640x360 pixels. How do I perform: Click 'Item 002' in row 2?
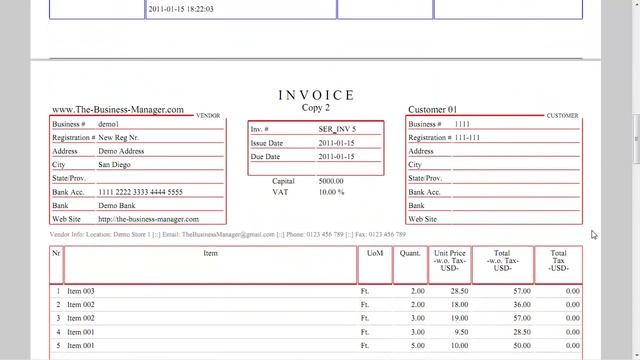coord(81,304)
